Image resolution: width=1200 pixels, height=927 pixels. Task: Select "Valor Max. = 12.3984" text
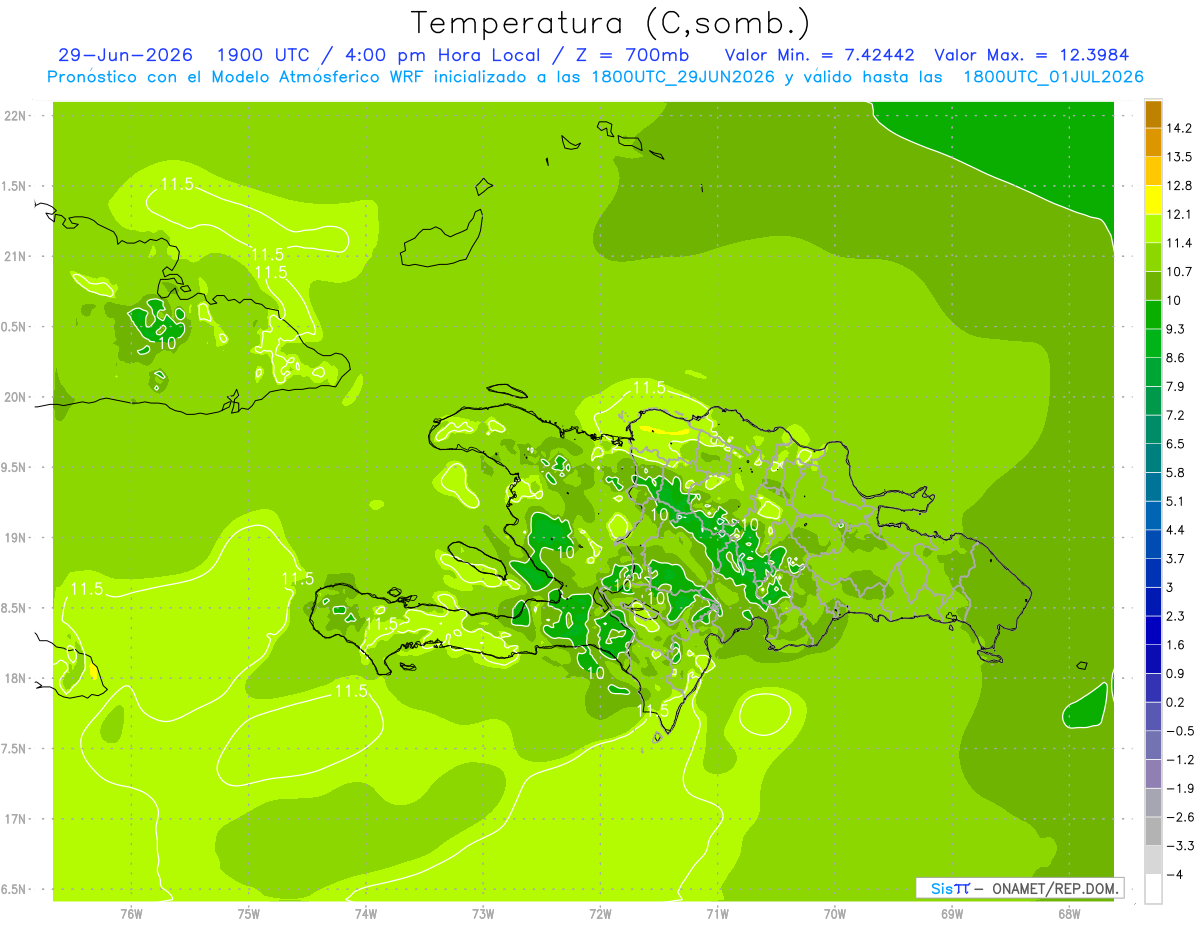click(x=1032, y=55)
